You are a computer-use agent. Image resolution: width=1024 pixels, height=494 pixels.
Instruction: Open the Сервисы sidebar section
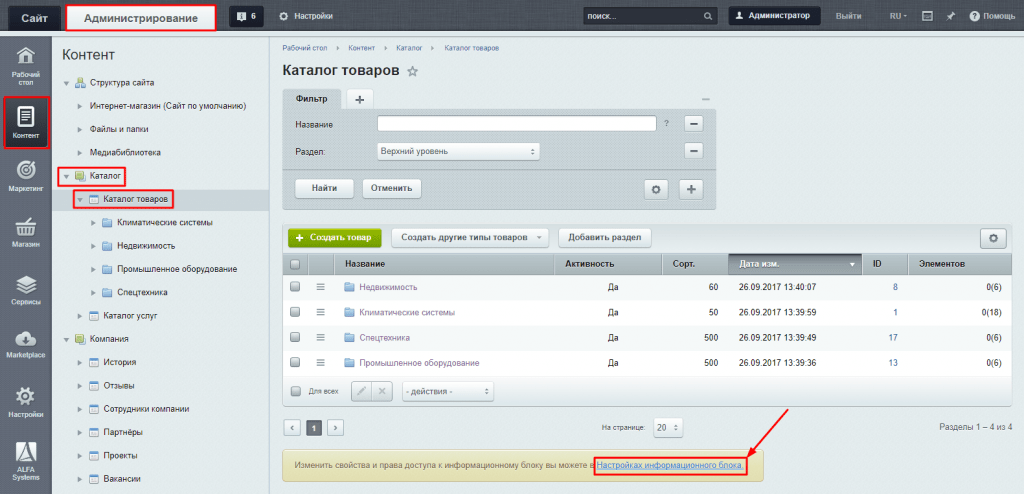click(26, 290)
